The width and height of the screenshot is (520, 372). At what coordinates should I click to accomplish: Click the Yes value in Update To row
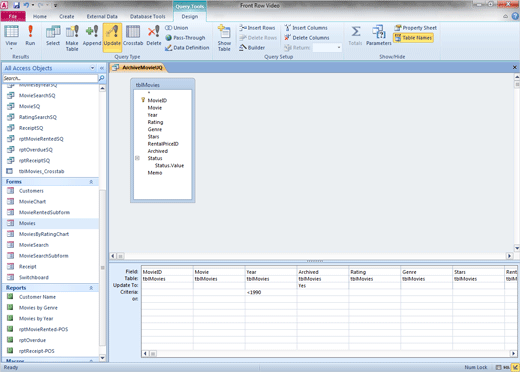[302, 286]
